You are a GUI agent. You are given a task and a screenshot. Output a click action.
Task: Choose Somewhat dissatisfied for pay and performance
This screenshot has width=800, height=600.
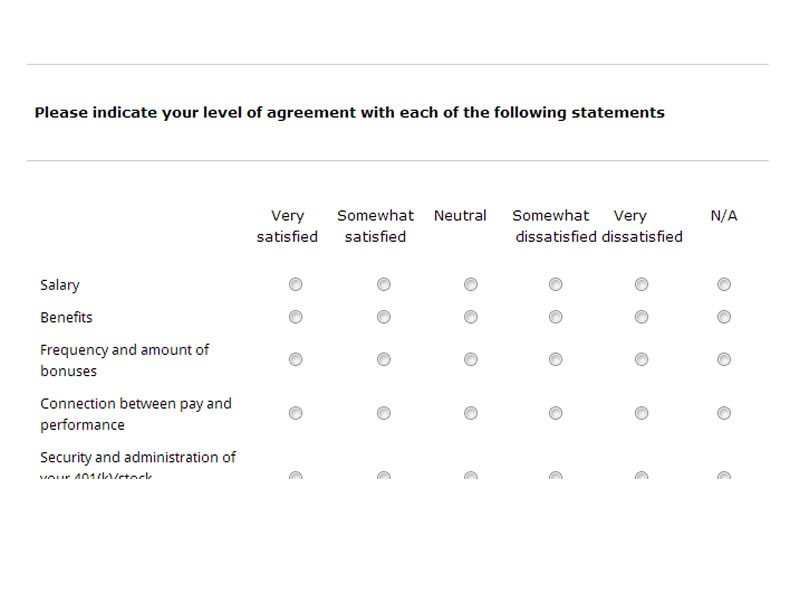(555, 412)
